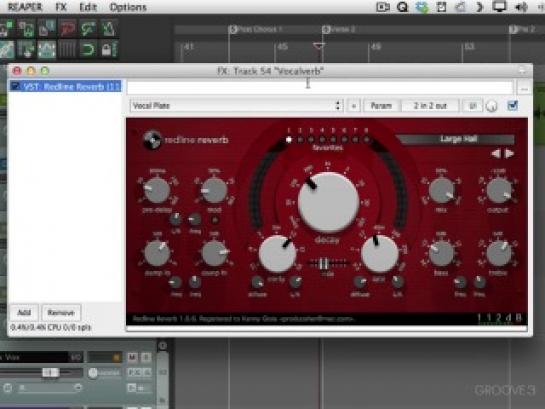Click the treble knob
The height and width of the screenshot is (409, 545).
point(499,253)
